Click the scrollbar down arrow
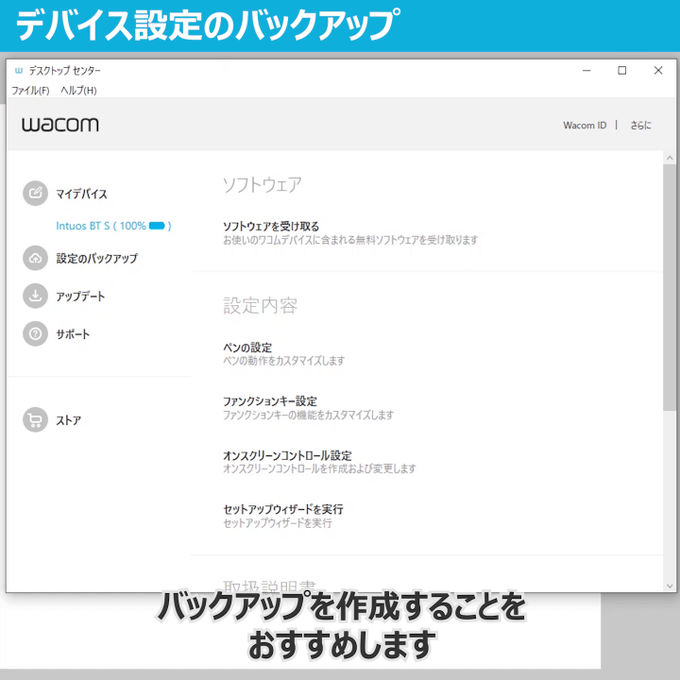Viewport: 680px width, 680px height. 670,585
